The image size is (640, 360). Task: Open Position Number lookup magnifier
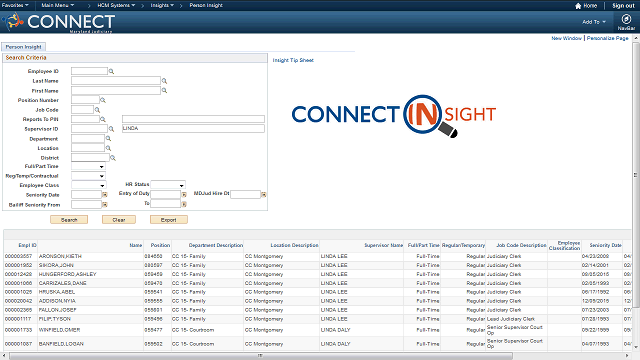(x=103, y=100)
